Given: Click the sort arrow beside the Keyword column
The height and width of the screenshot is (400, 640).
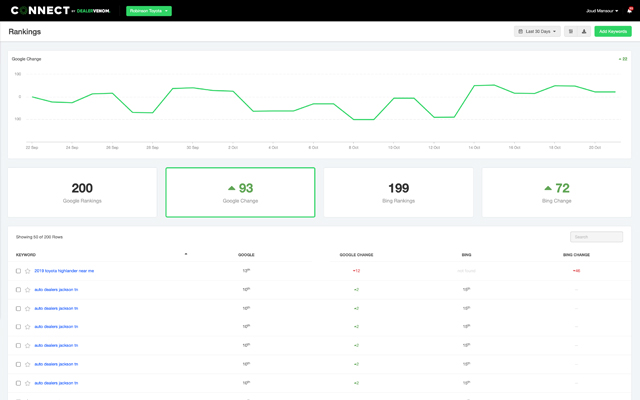Looking at the screenshot, I should click(186, 254).
